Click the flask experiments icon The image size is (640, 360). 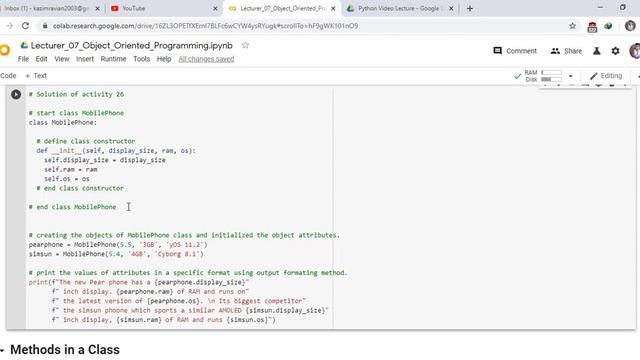tap(596, 51)
